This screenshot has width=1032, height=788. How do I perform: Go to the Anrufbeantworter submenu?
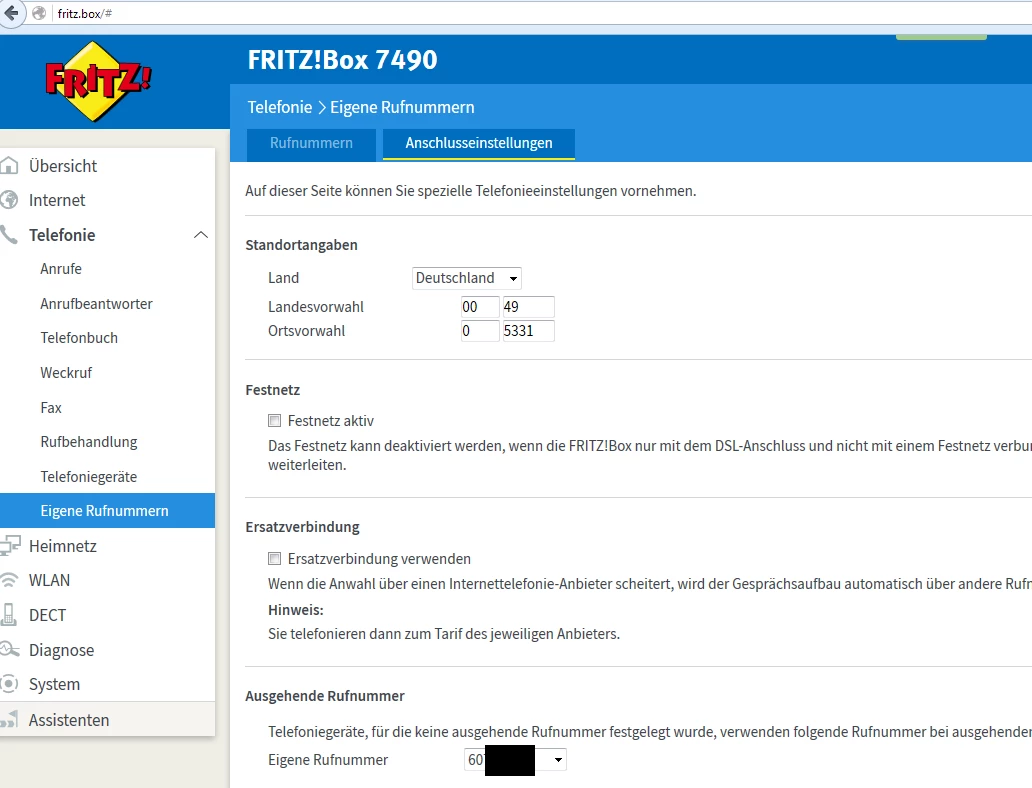96,303
